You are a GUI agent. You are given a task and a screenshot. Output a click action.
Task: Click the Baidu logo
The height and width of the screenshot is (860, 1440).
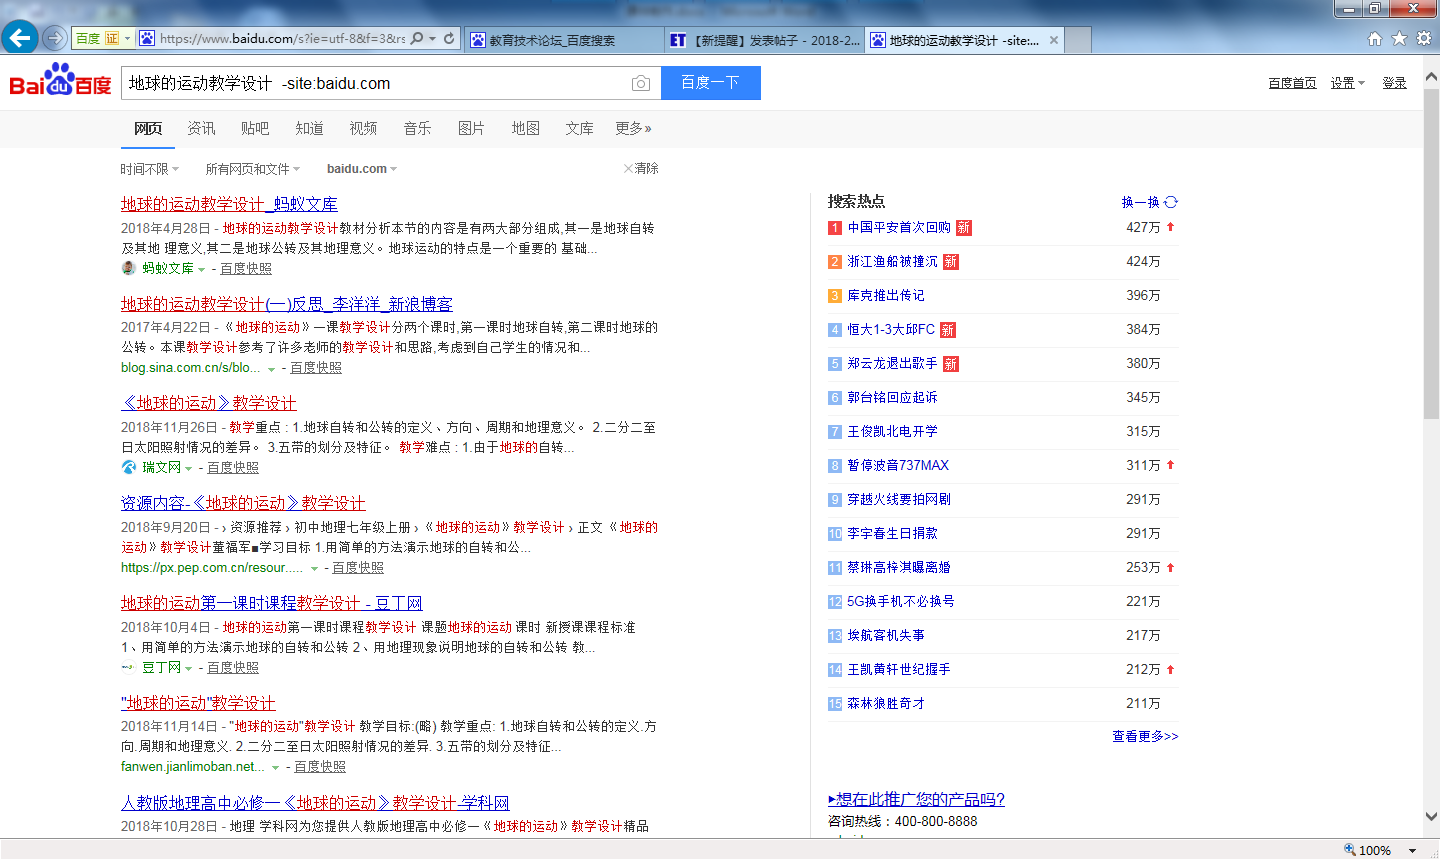(x=60, y=80)
